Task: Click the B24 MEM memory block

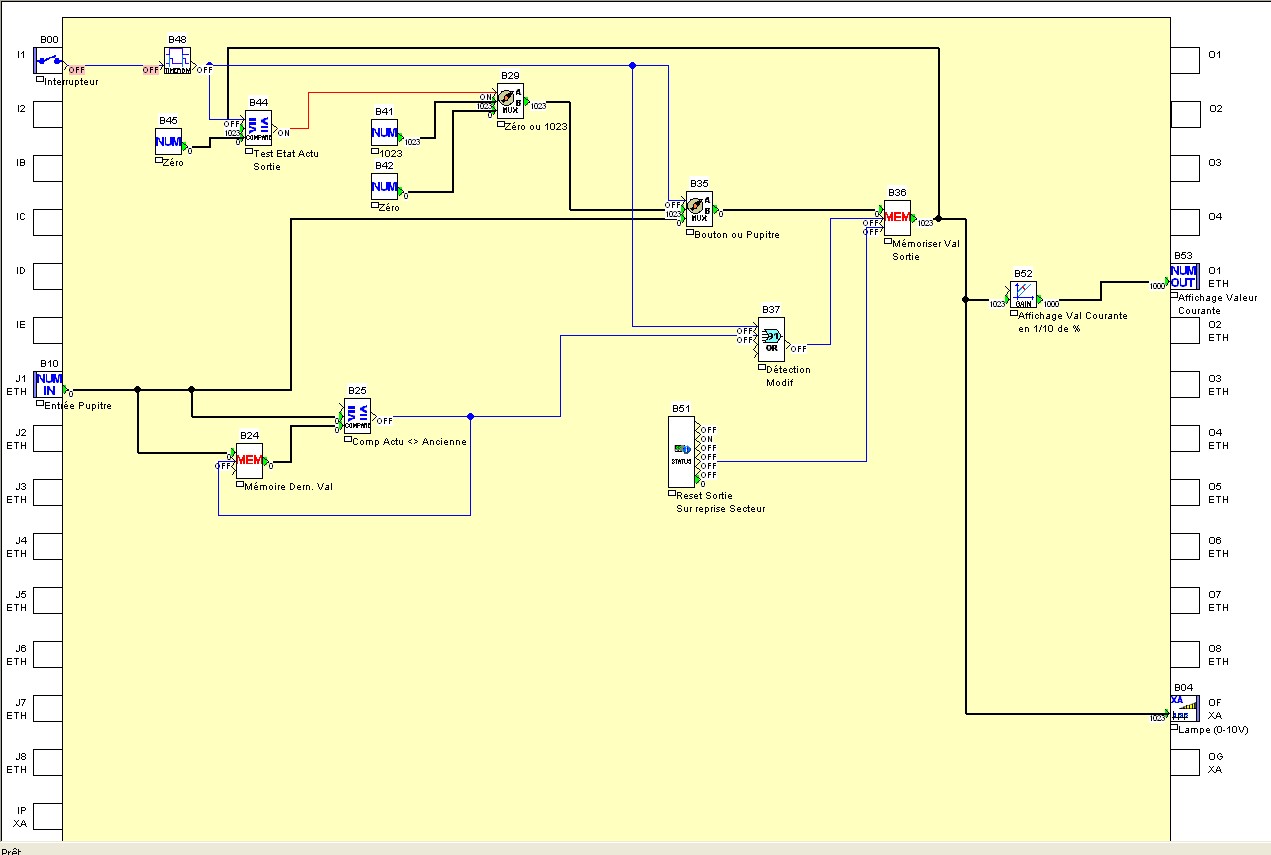Action: click(249, 459)
